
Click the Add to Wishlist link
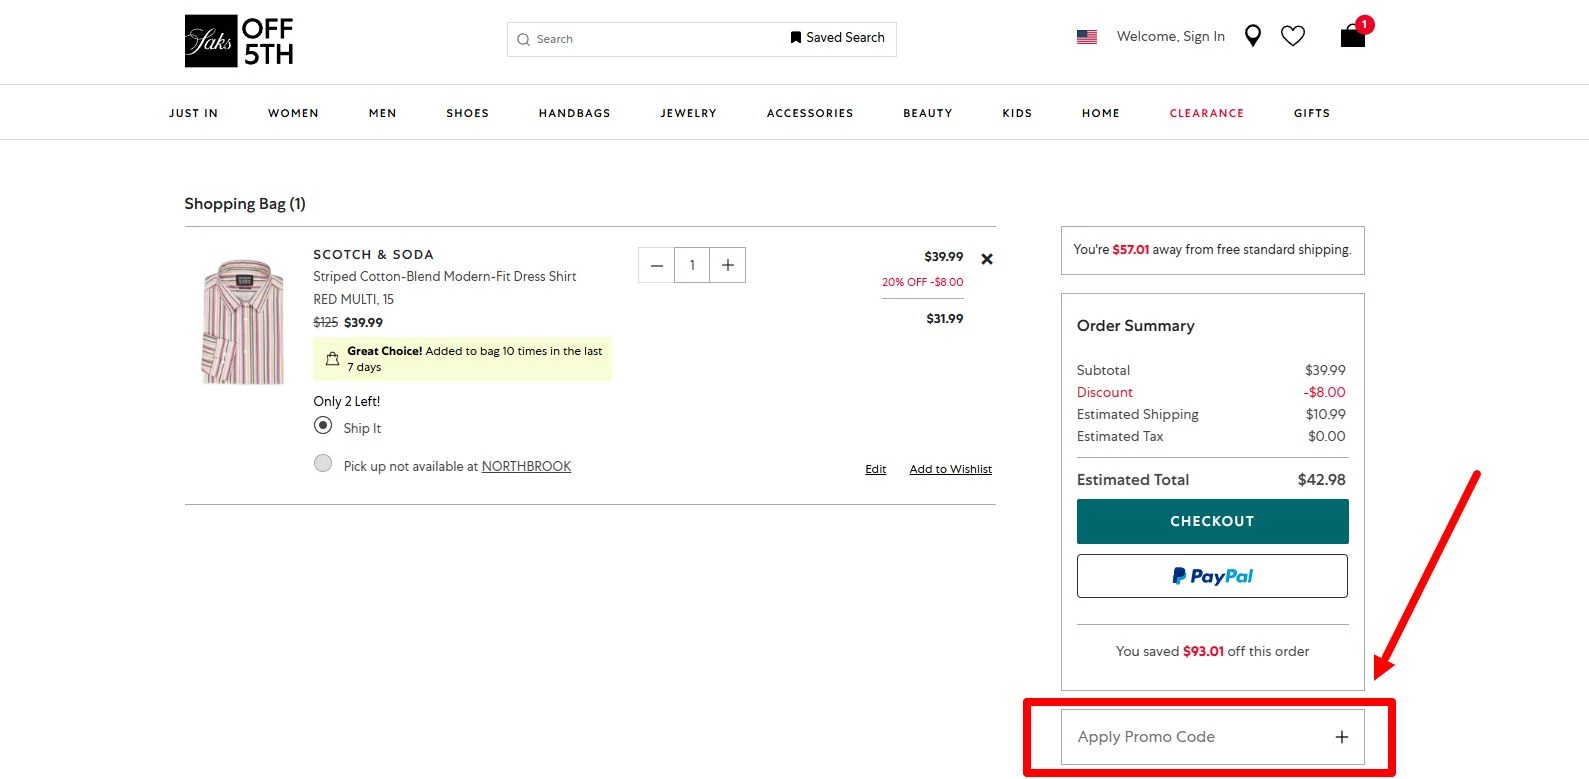[950, 469]
